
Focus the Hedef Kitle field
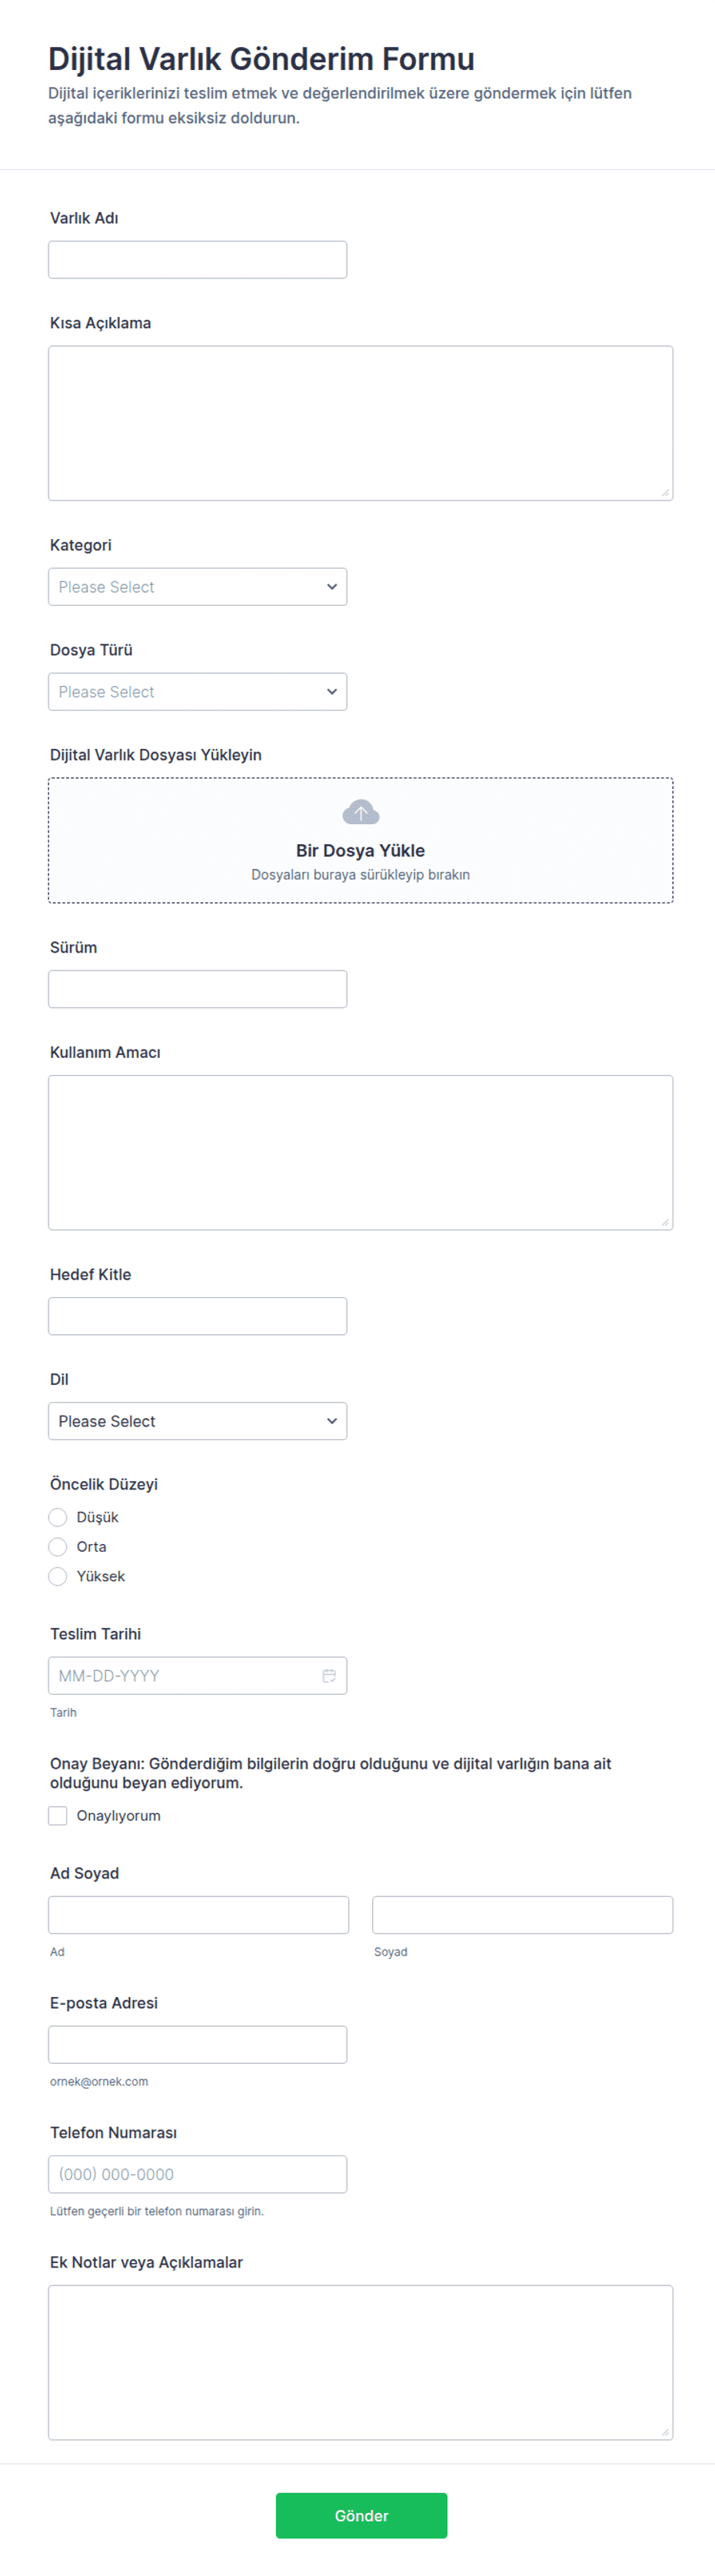tap(197, 1316)
